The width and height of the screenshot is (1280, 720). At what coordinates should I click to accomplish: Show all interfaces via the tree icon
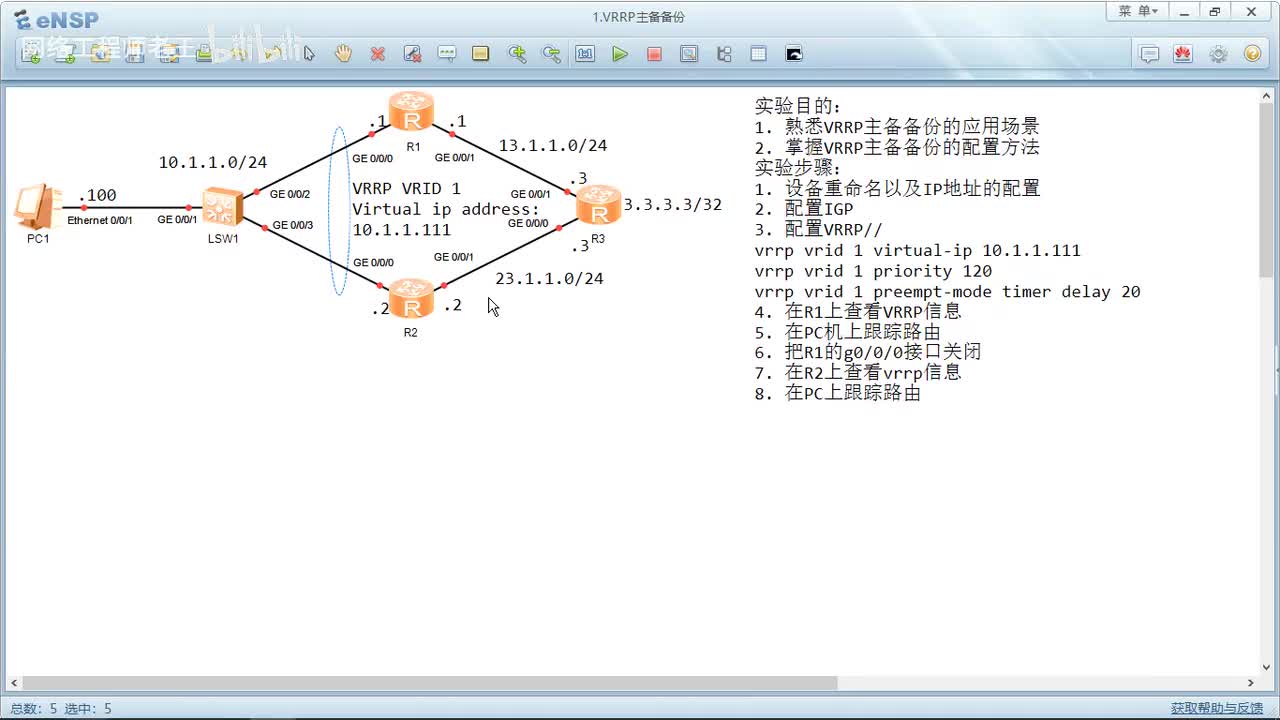[724, 54]
